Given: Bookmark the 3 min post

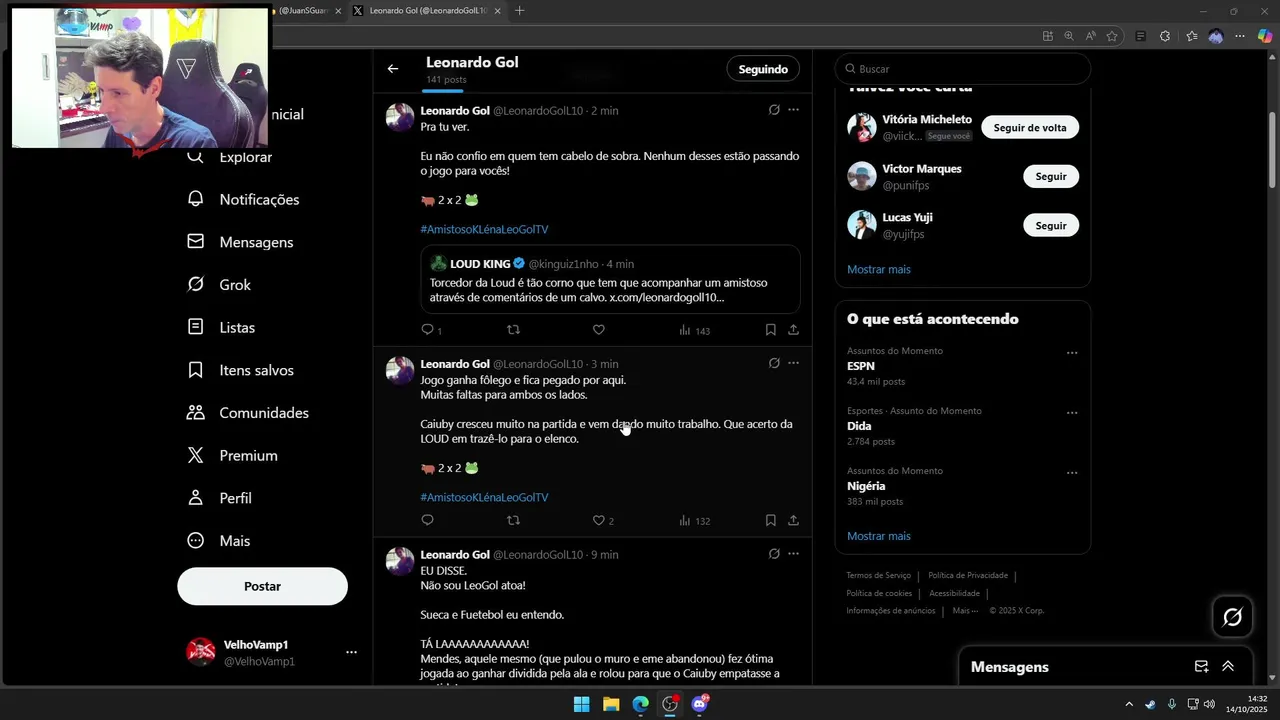Looking at the screenshot, I should [770, 520].
